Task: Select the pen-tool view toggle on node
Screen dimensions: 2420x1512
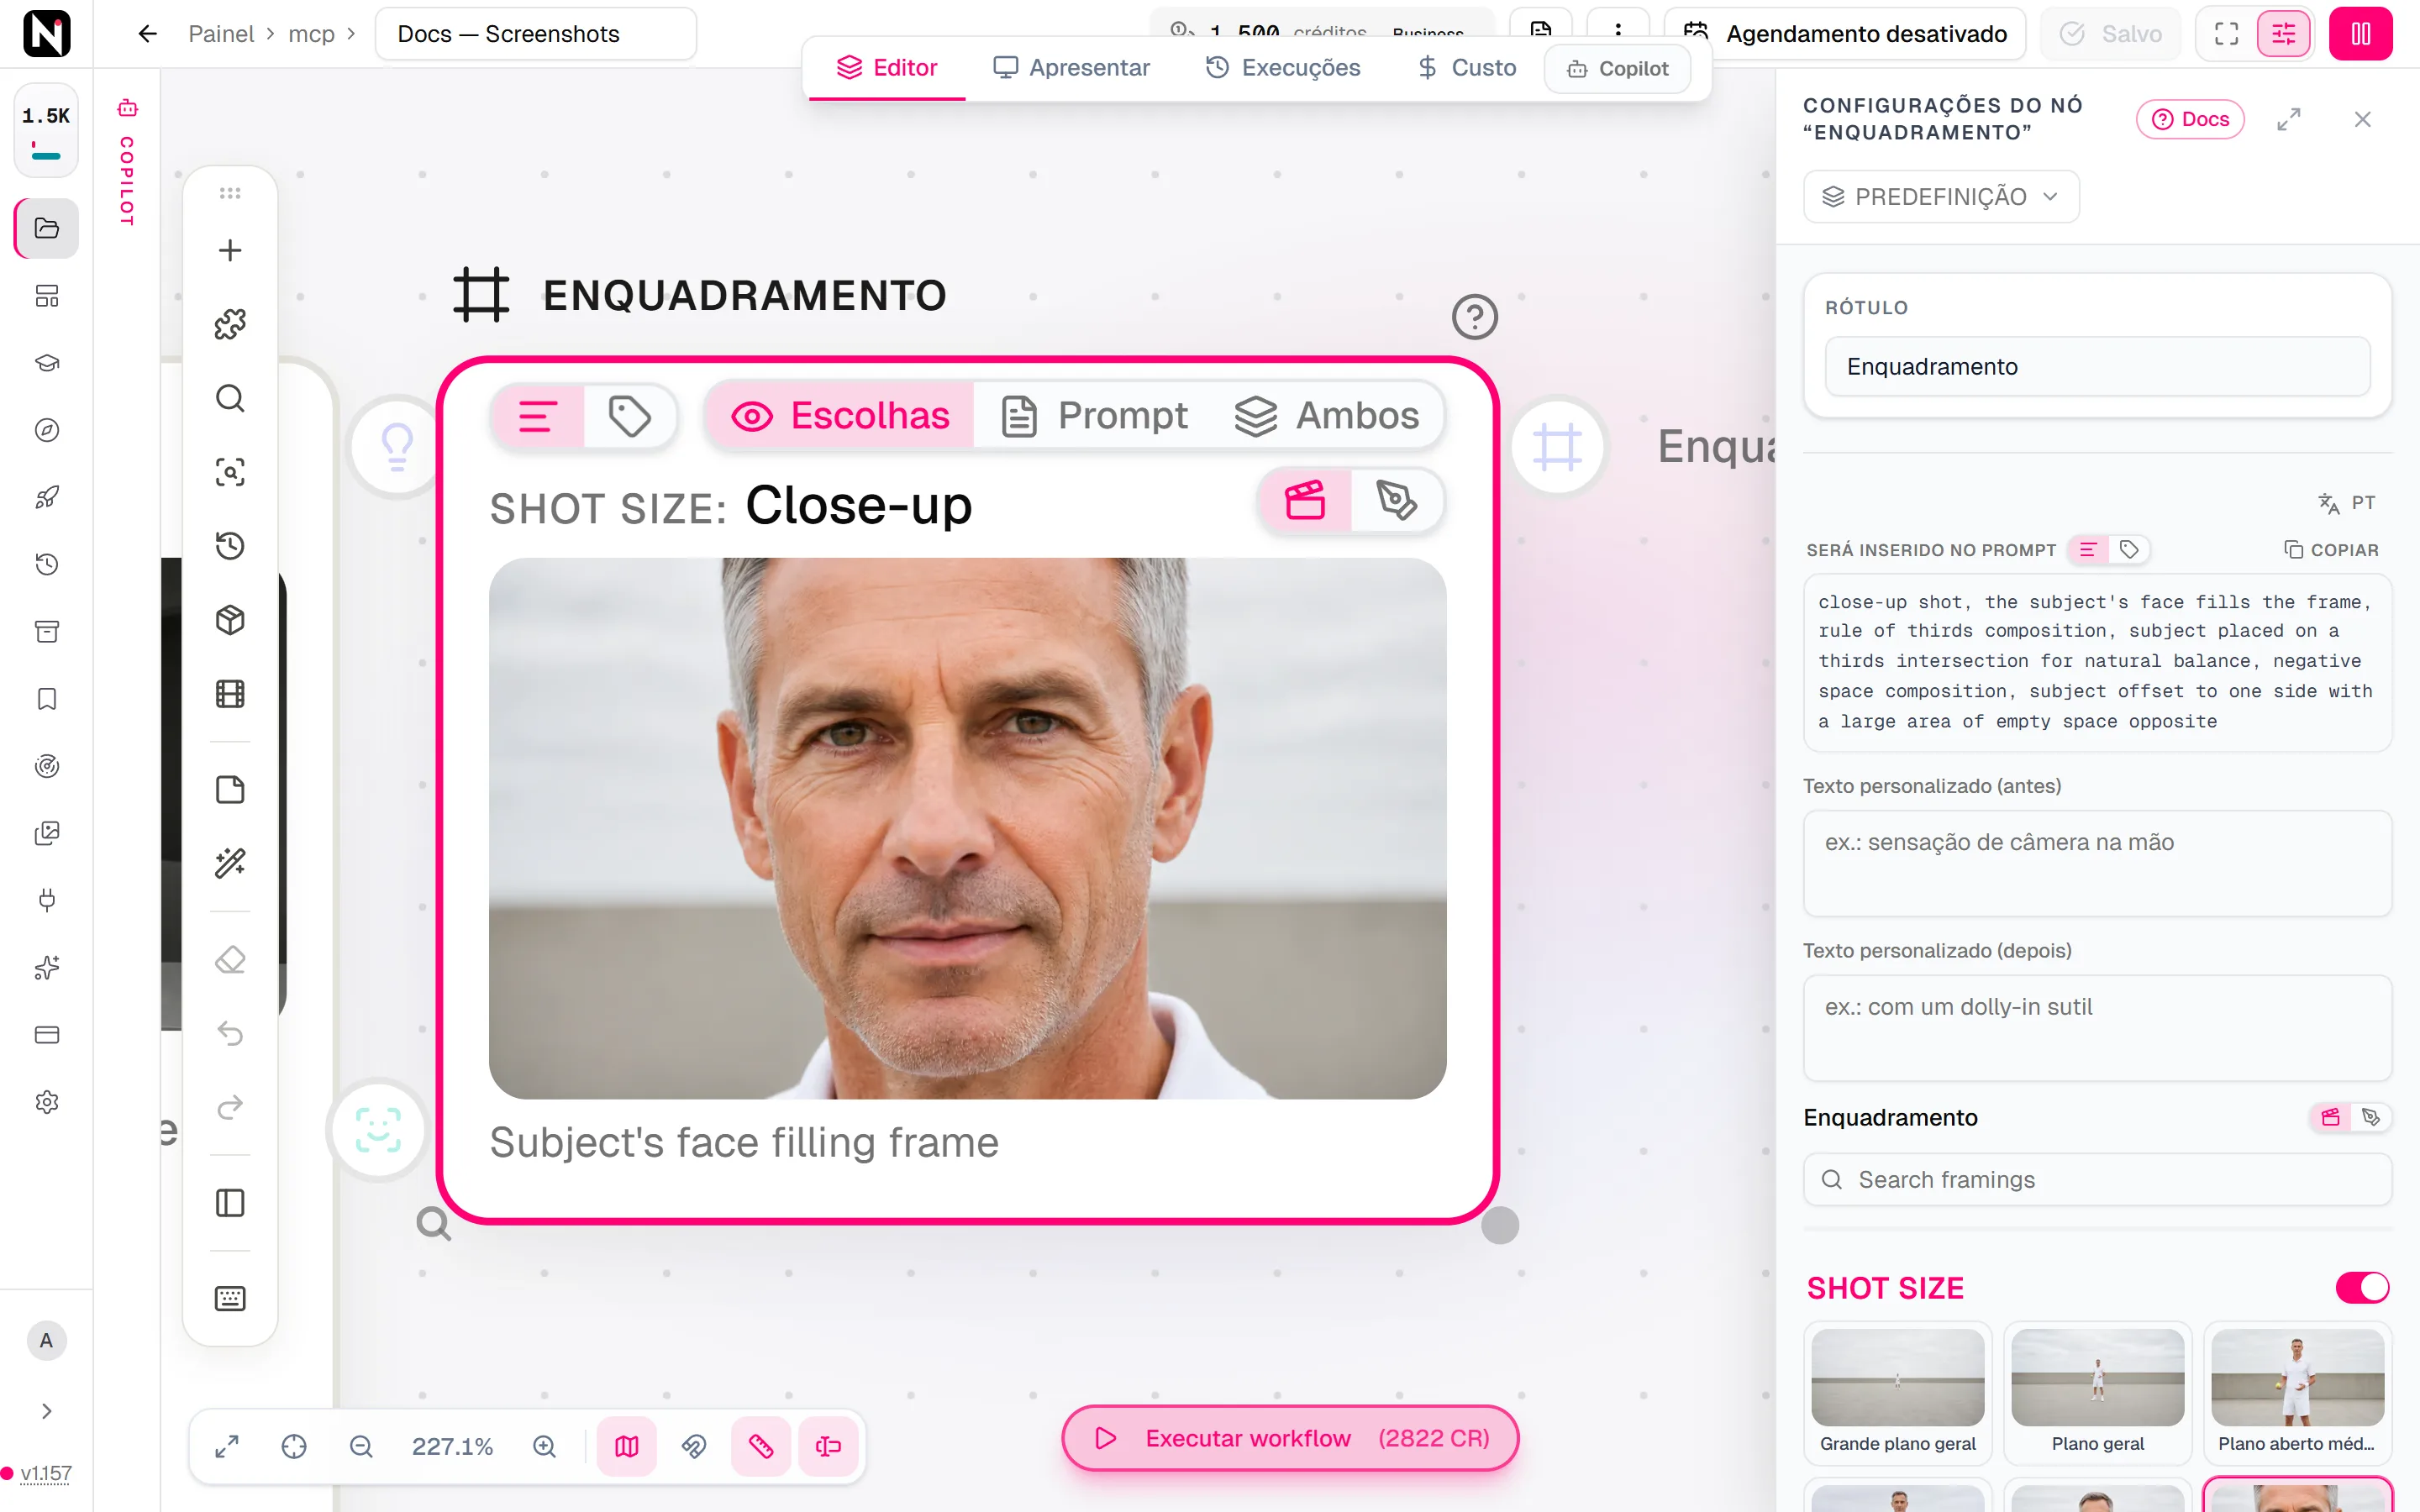Action: click(x=1396, y=500)
